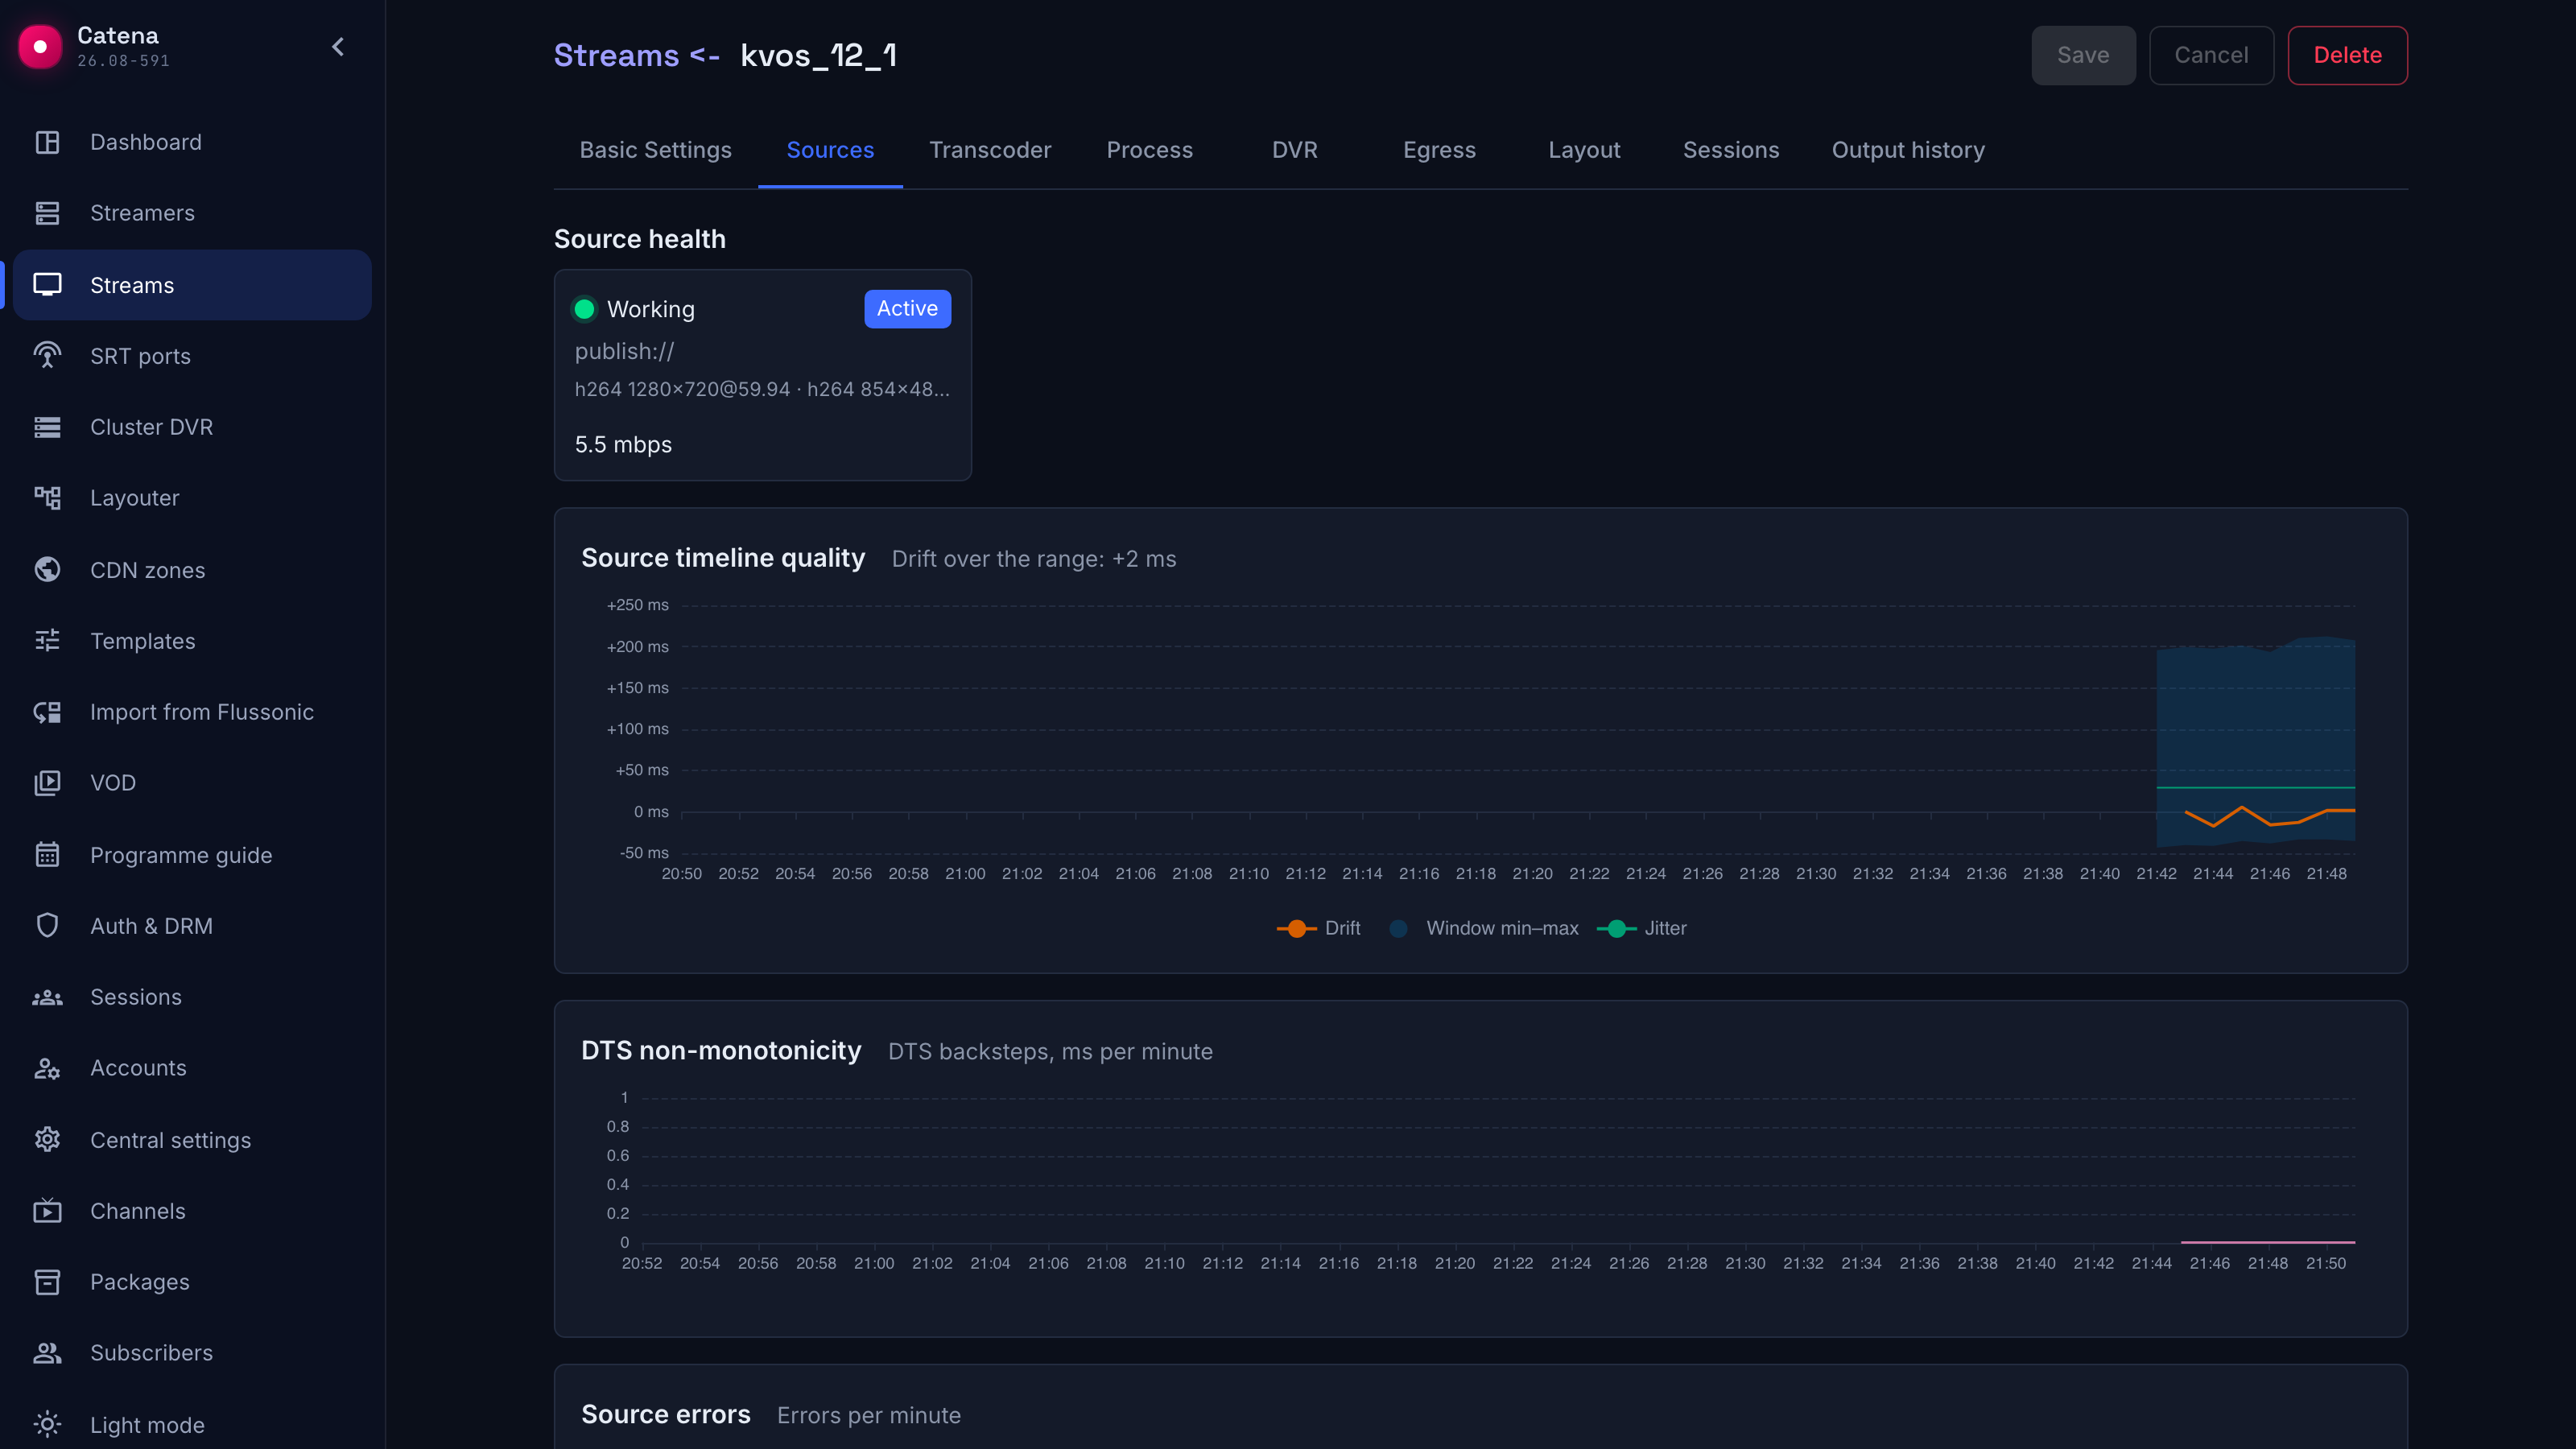The width and height of the screenshot is (2576, 1449).
Task: Open Dashboard via its sidebar icon
Action: point(47,142)
